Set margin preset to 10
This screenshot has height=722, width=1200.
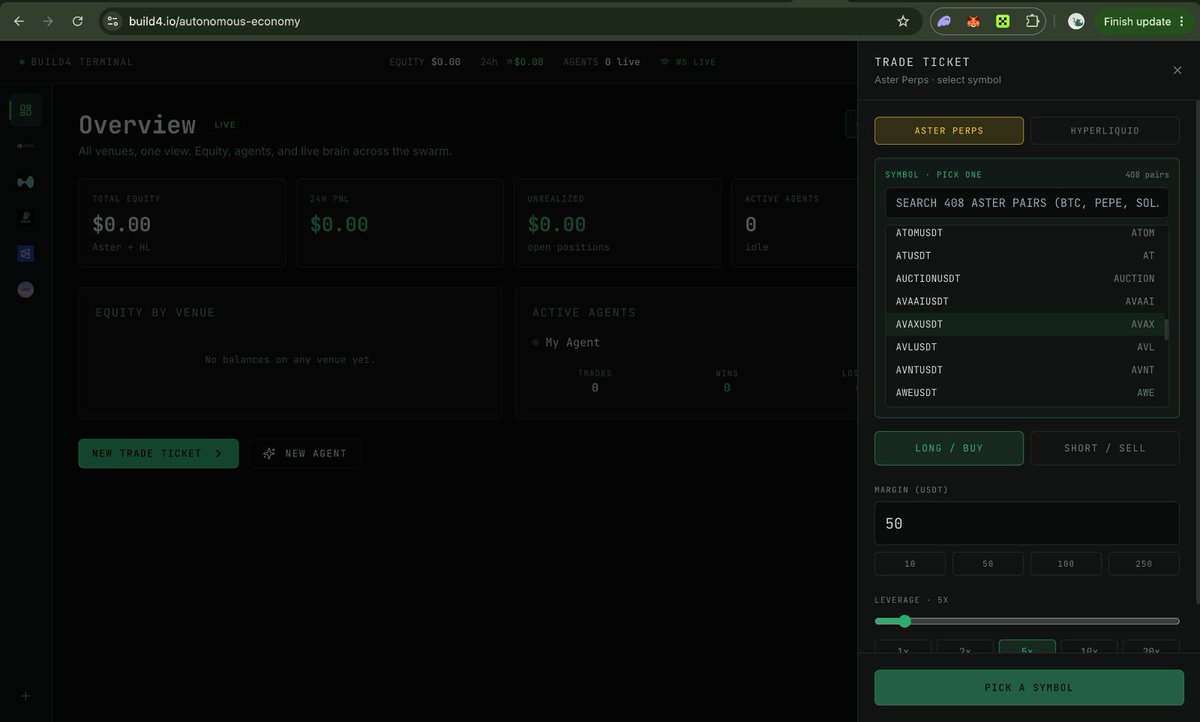click(x=910, y=564)
